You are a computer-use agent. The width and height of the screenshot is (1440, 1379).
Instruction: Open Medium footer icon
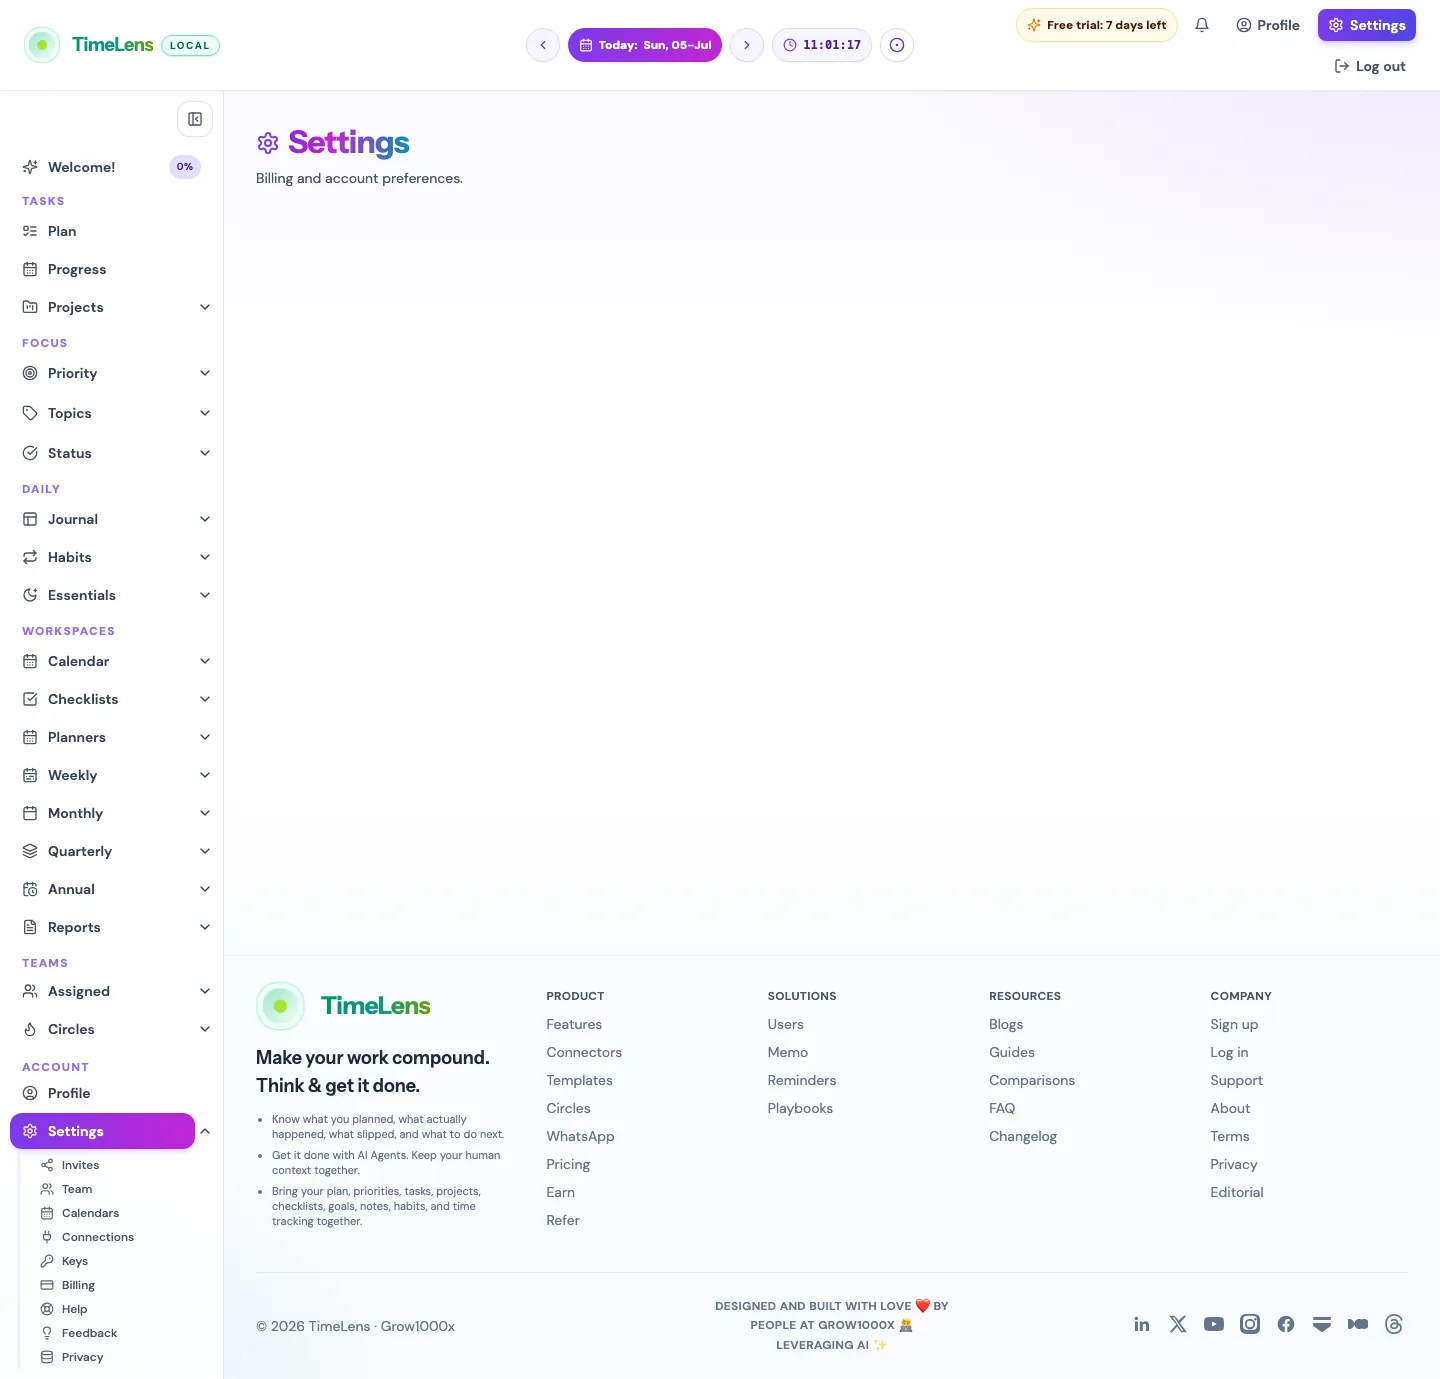tap(1358, 1324)
